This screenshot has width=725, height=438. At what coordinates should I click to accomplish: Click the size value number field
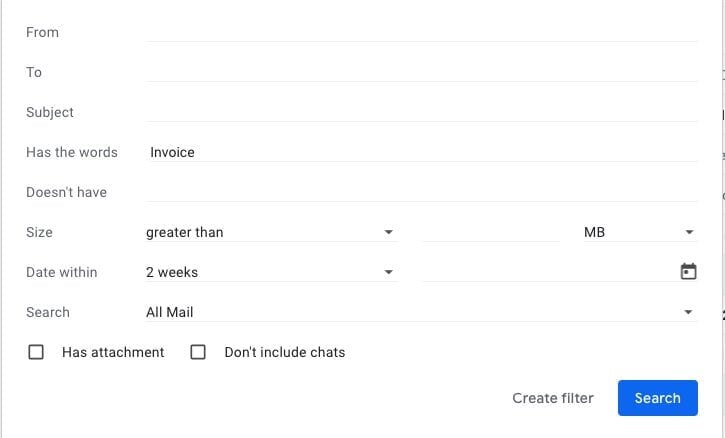click(491, 232)
